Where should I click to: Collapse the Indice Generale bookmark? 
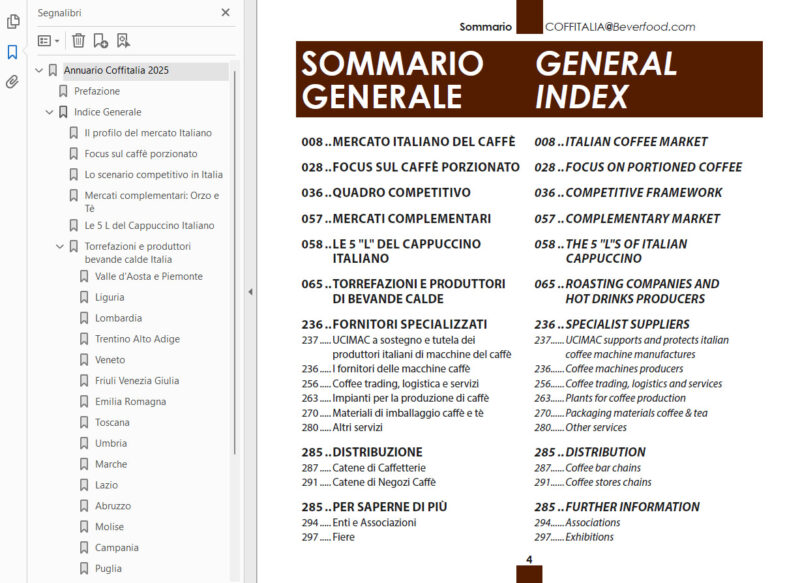pos(48,114)
